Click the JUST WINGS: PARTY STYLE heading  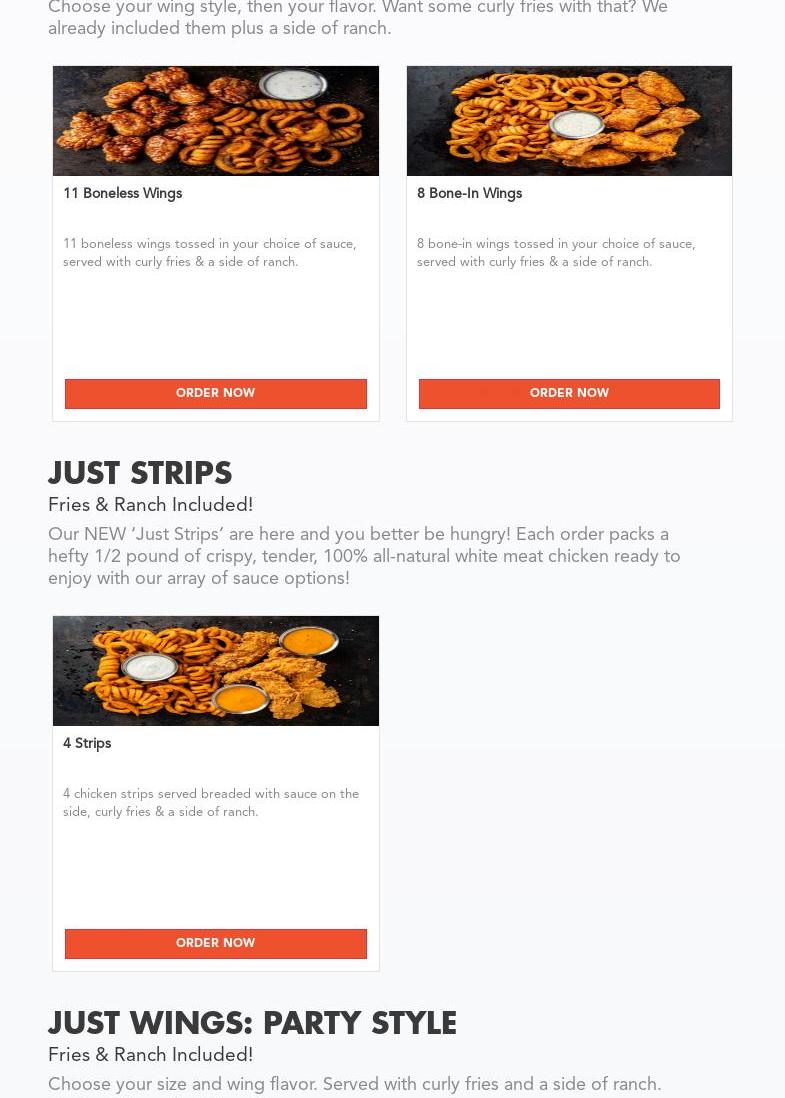[x=252, y=1023]
